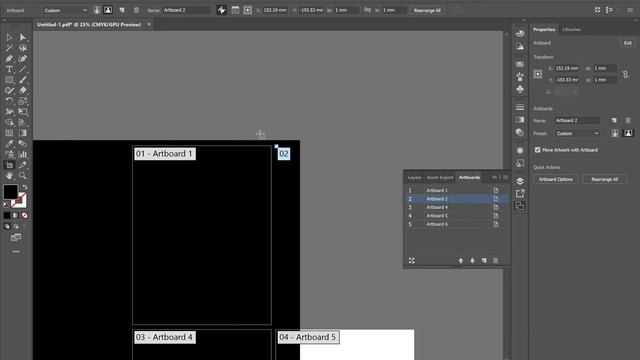Select the Artboard tool

[9, 165]
